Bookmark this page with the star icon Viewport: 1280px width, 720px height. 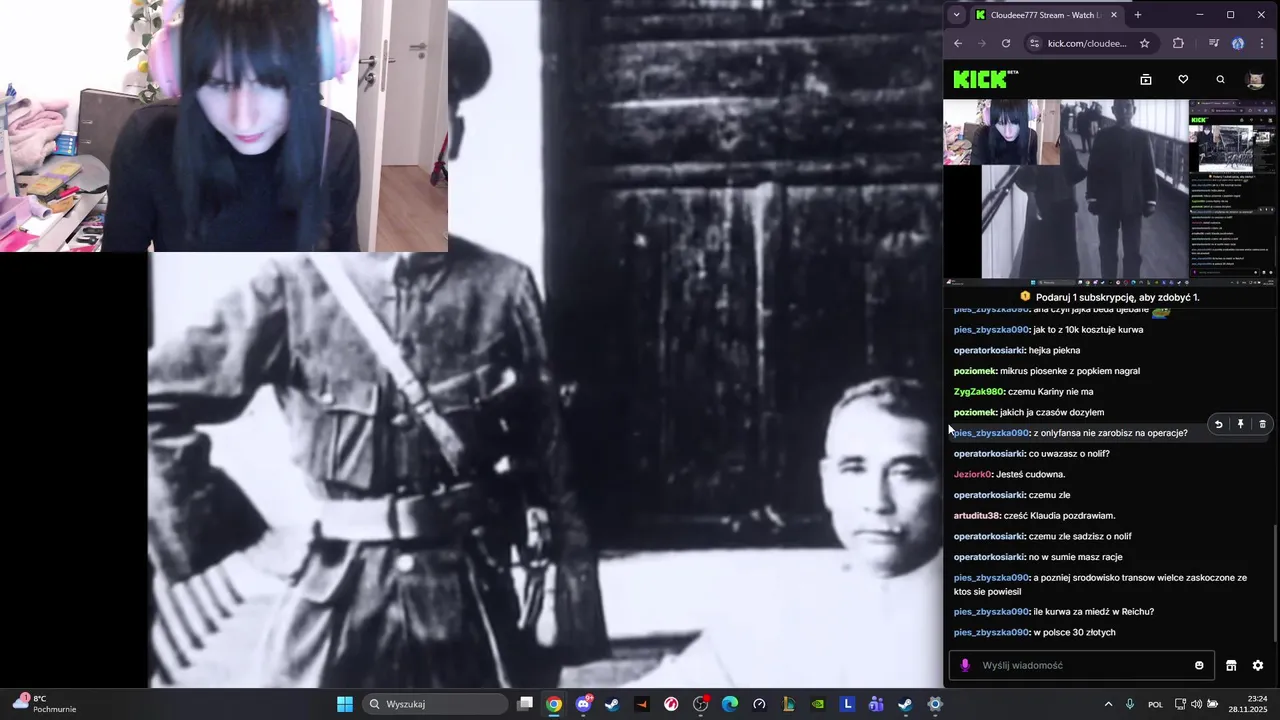point(1145,43)
